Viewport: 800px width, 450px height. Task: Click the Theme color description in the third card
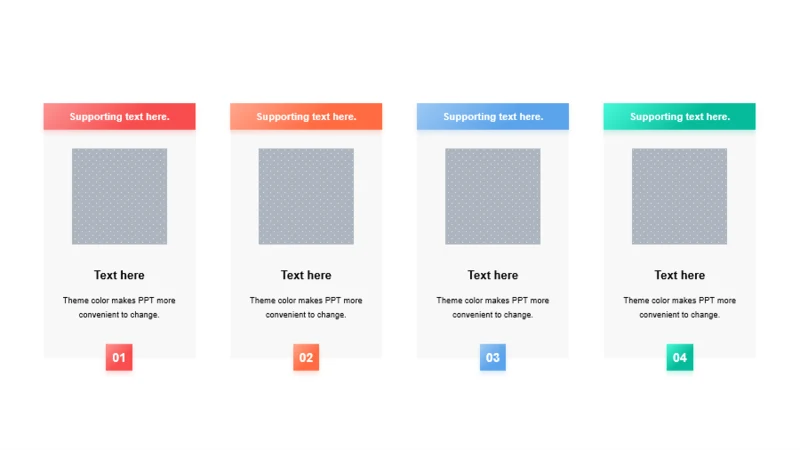coord(493,308)
